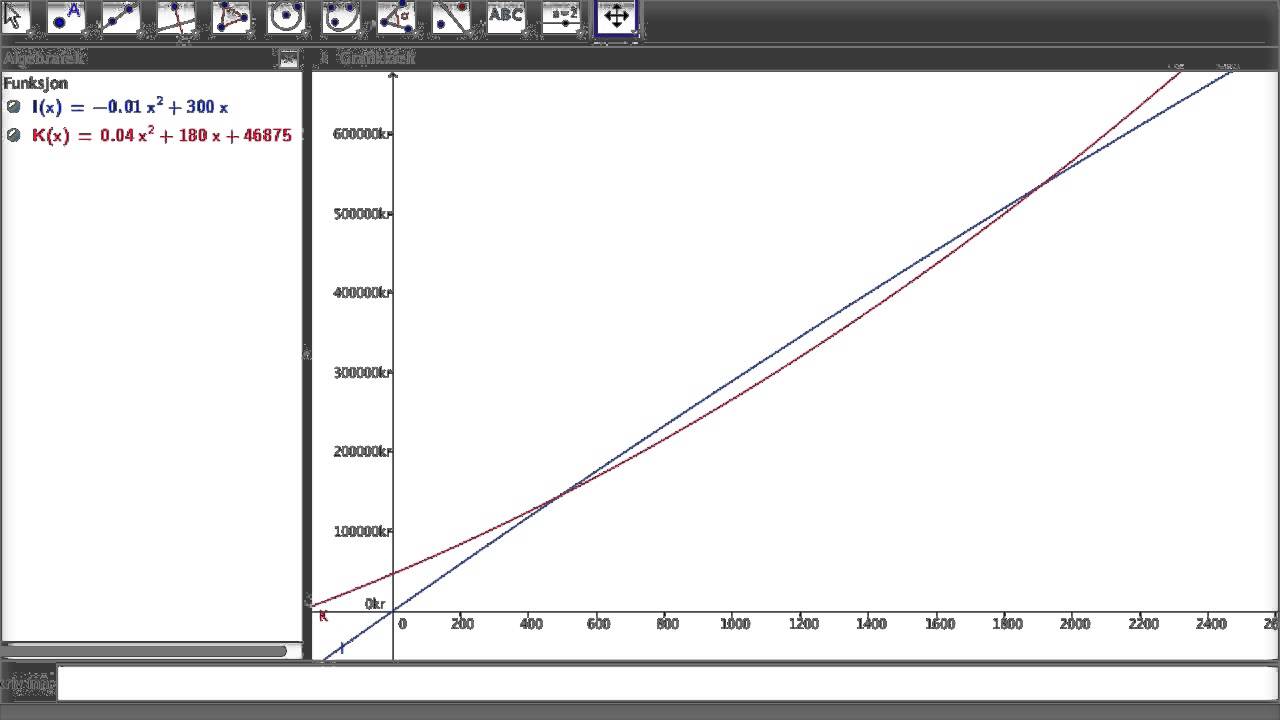Click the 1600 x-axis label
1280x720 pixels.
coord(939,624)
